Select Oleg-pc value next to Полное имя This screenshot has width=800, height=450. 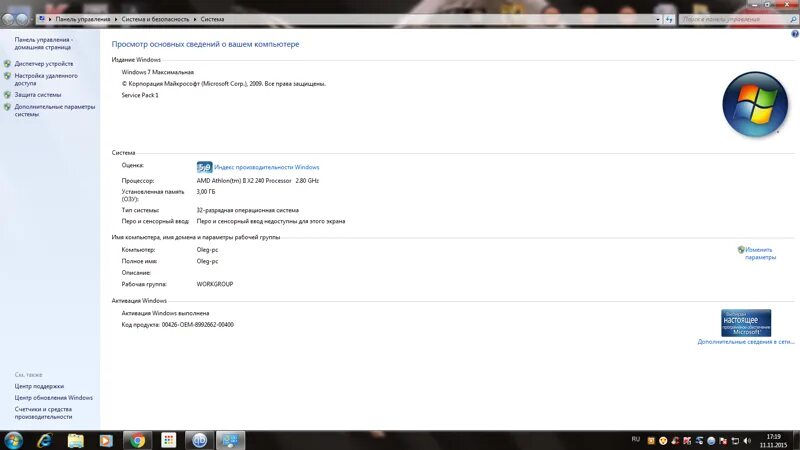click(x=207, y=261)
